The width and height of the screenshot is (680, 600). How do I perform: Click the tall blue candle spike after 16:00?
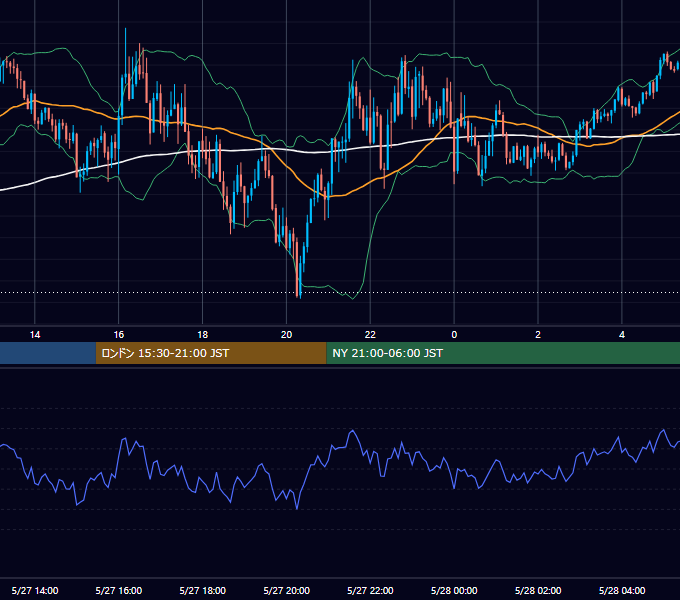125,56
